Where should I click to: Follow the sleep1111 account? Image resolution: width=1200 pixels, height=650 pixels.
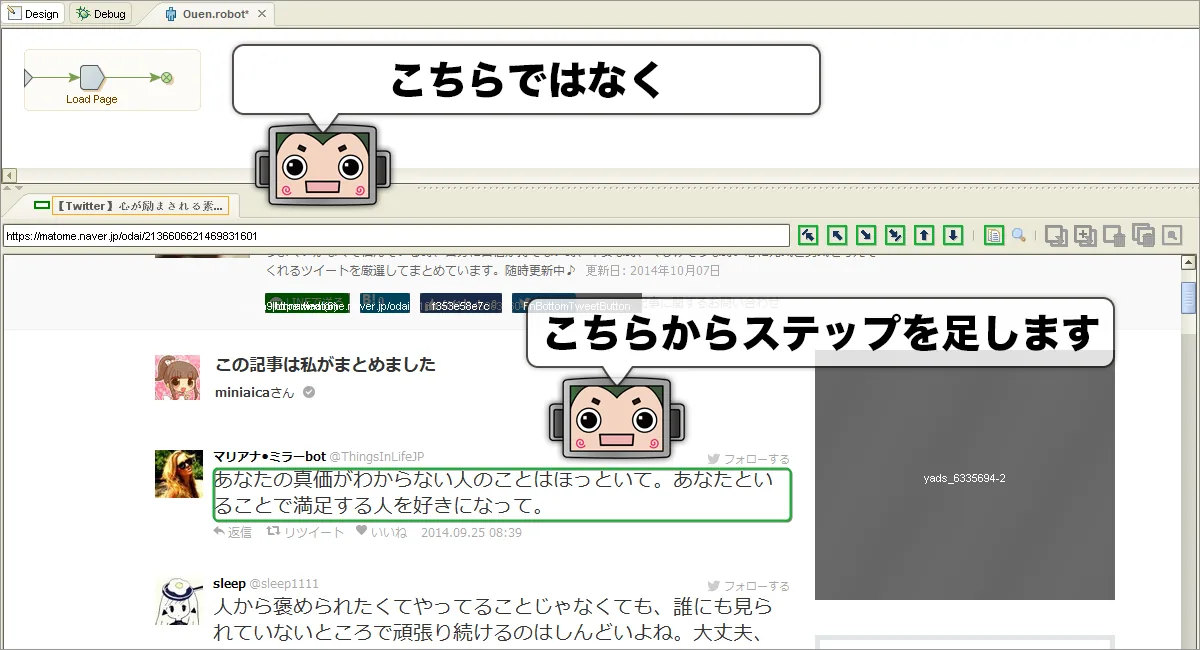click(x=749, y=586)
